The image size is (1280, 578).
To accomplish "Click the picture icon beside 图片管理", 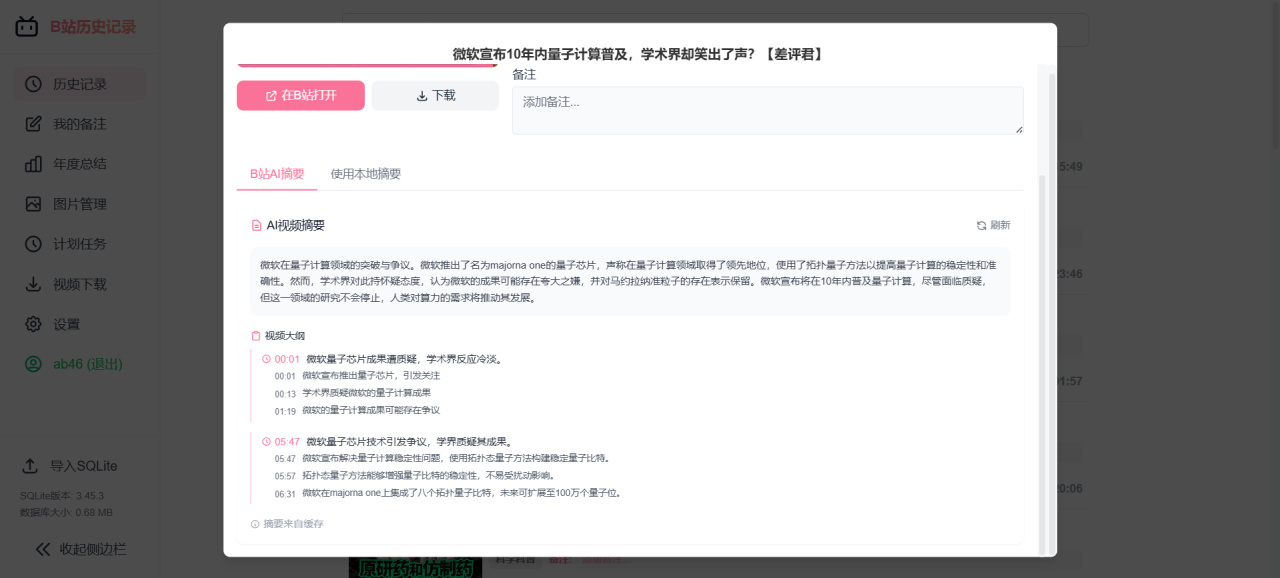I will [33, 204].
